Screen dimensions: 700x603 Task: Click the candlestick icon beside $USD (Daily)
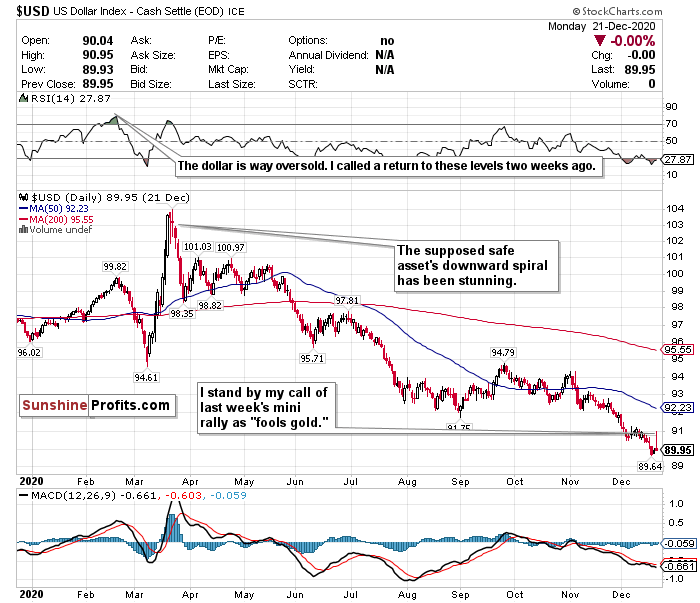[x=23, y=197]
